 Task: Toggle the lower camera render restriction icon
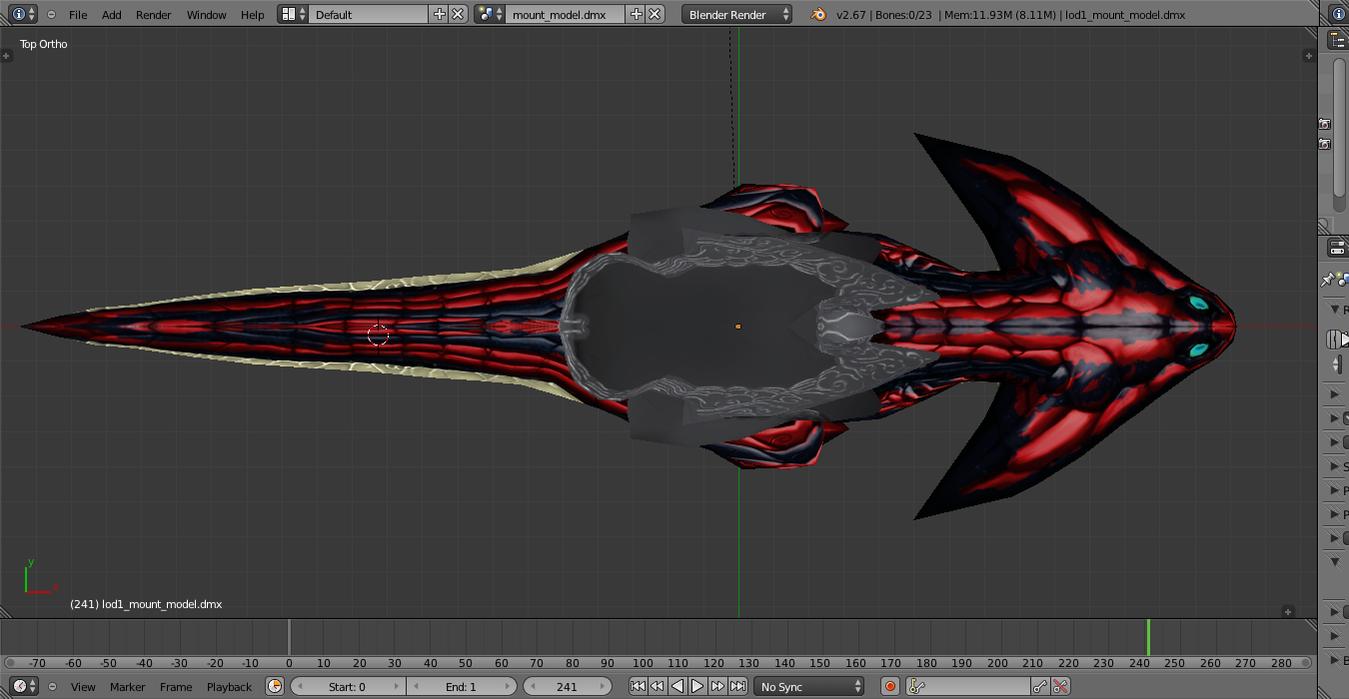tap(1324, 144)
